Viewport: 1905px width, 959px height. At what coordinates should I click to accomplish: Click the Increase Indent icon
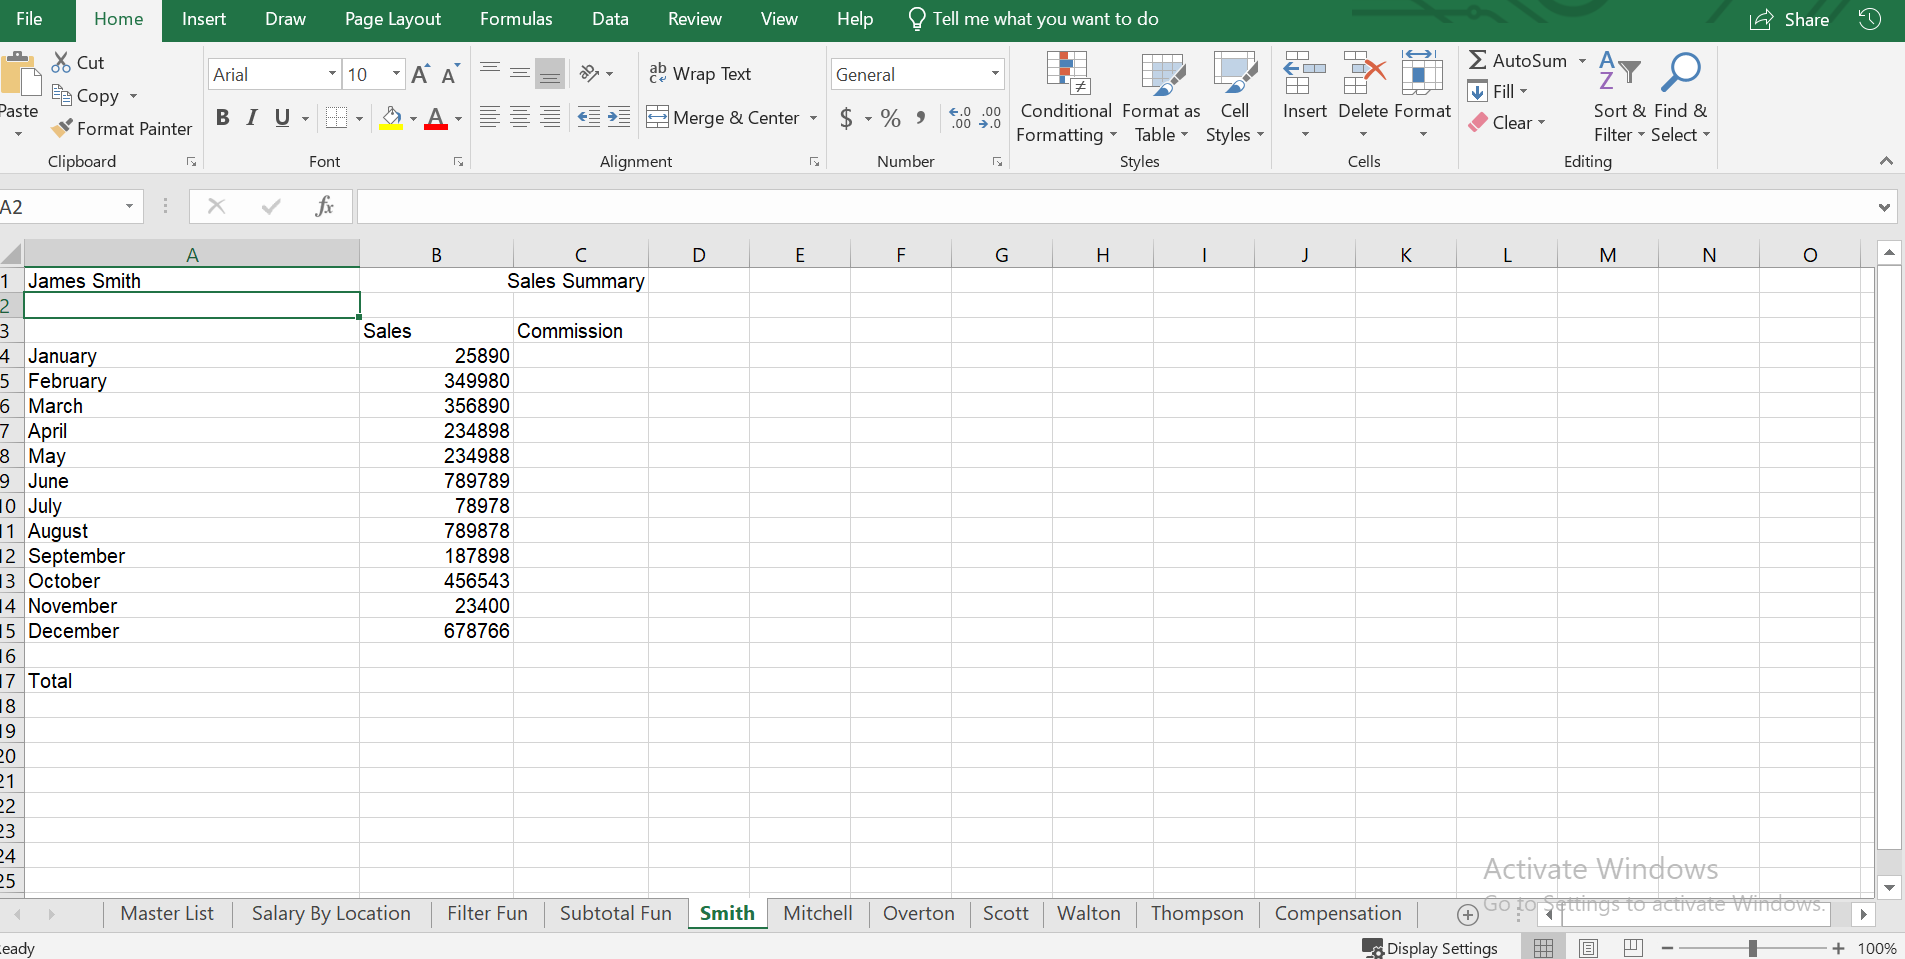coord(619,118)
